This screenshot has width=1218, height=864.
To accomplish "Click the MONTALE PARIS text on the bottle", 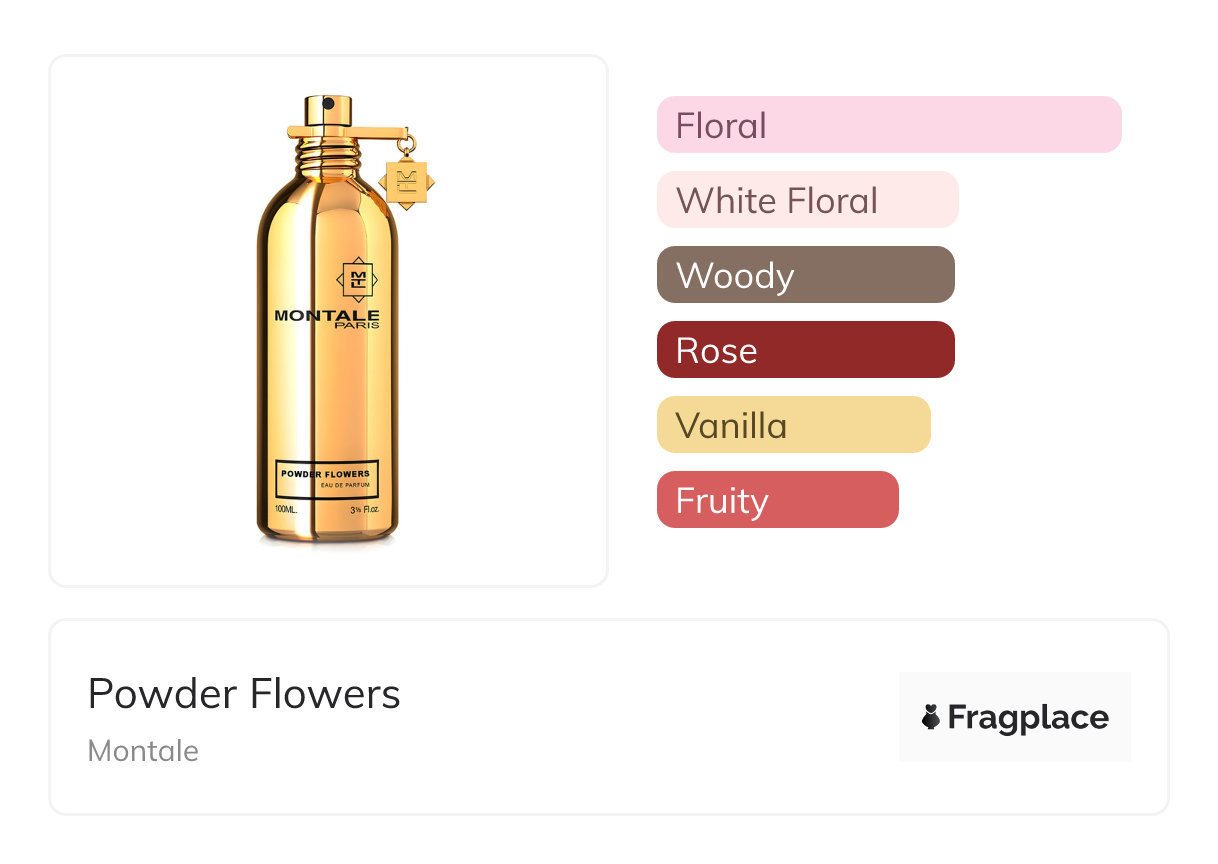I will (x=327, y=319).
